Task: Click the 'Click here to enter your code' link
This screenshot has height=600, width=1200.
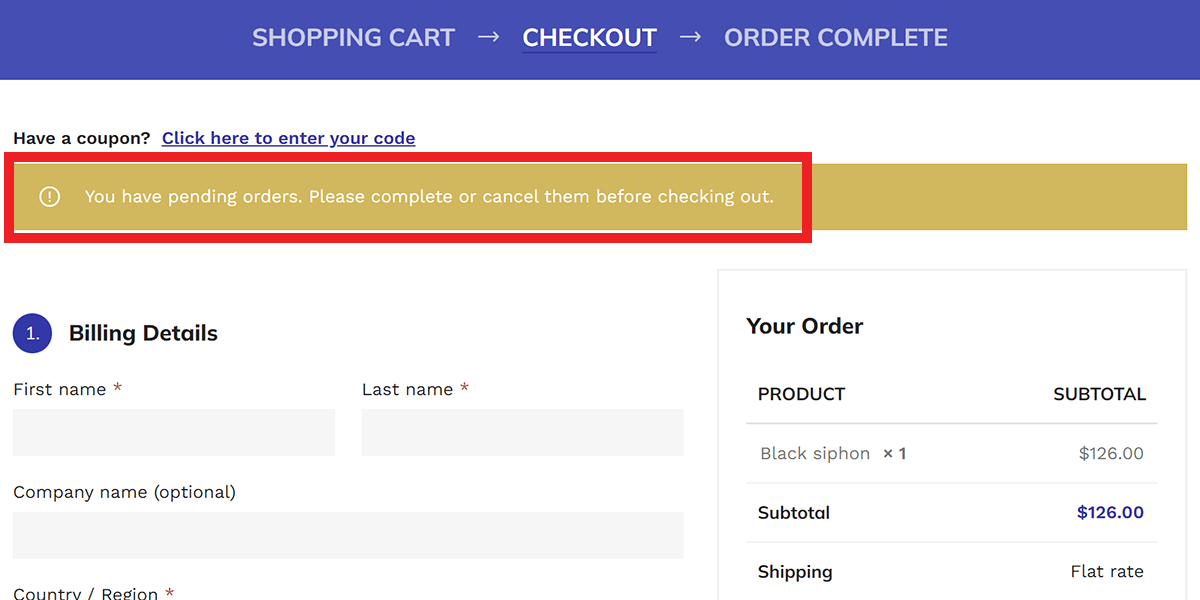Action: click(x=288, y=138)
